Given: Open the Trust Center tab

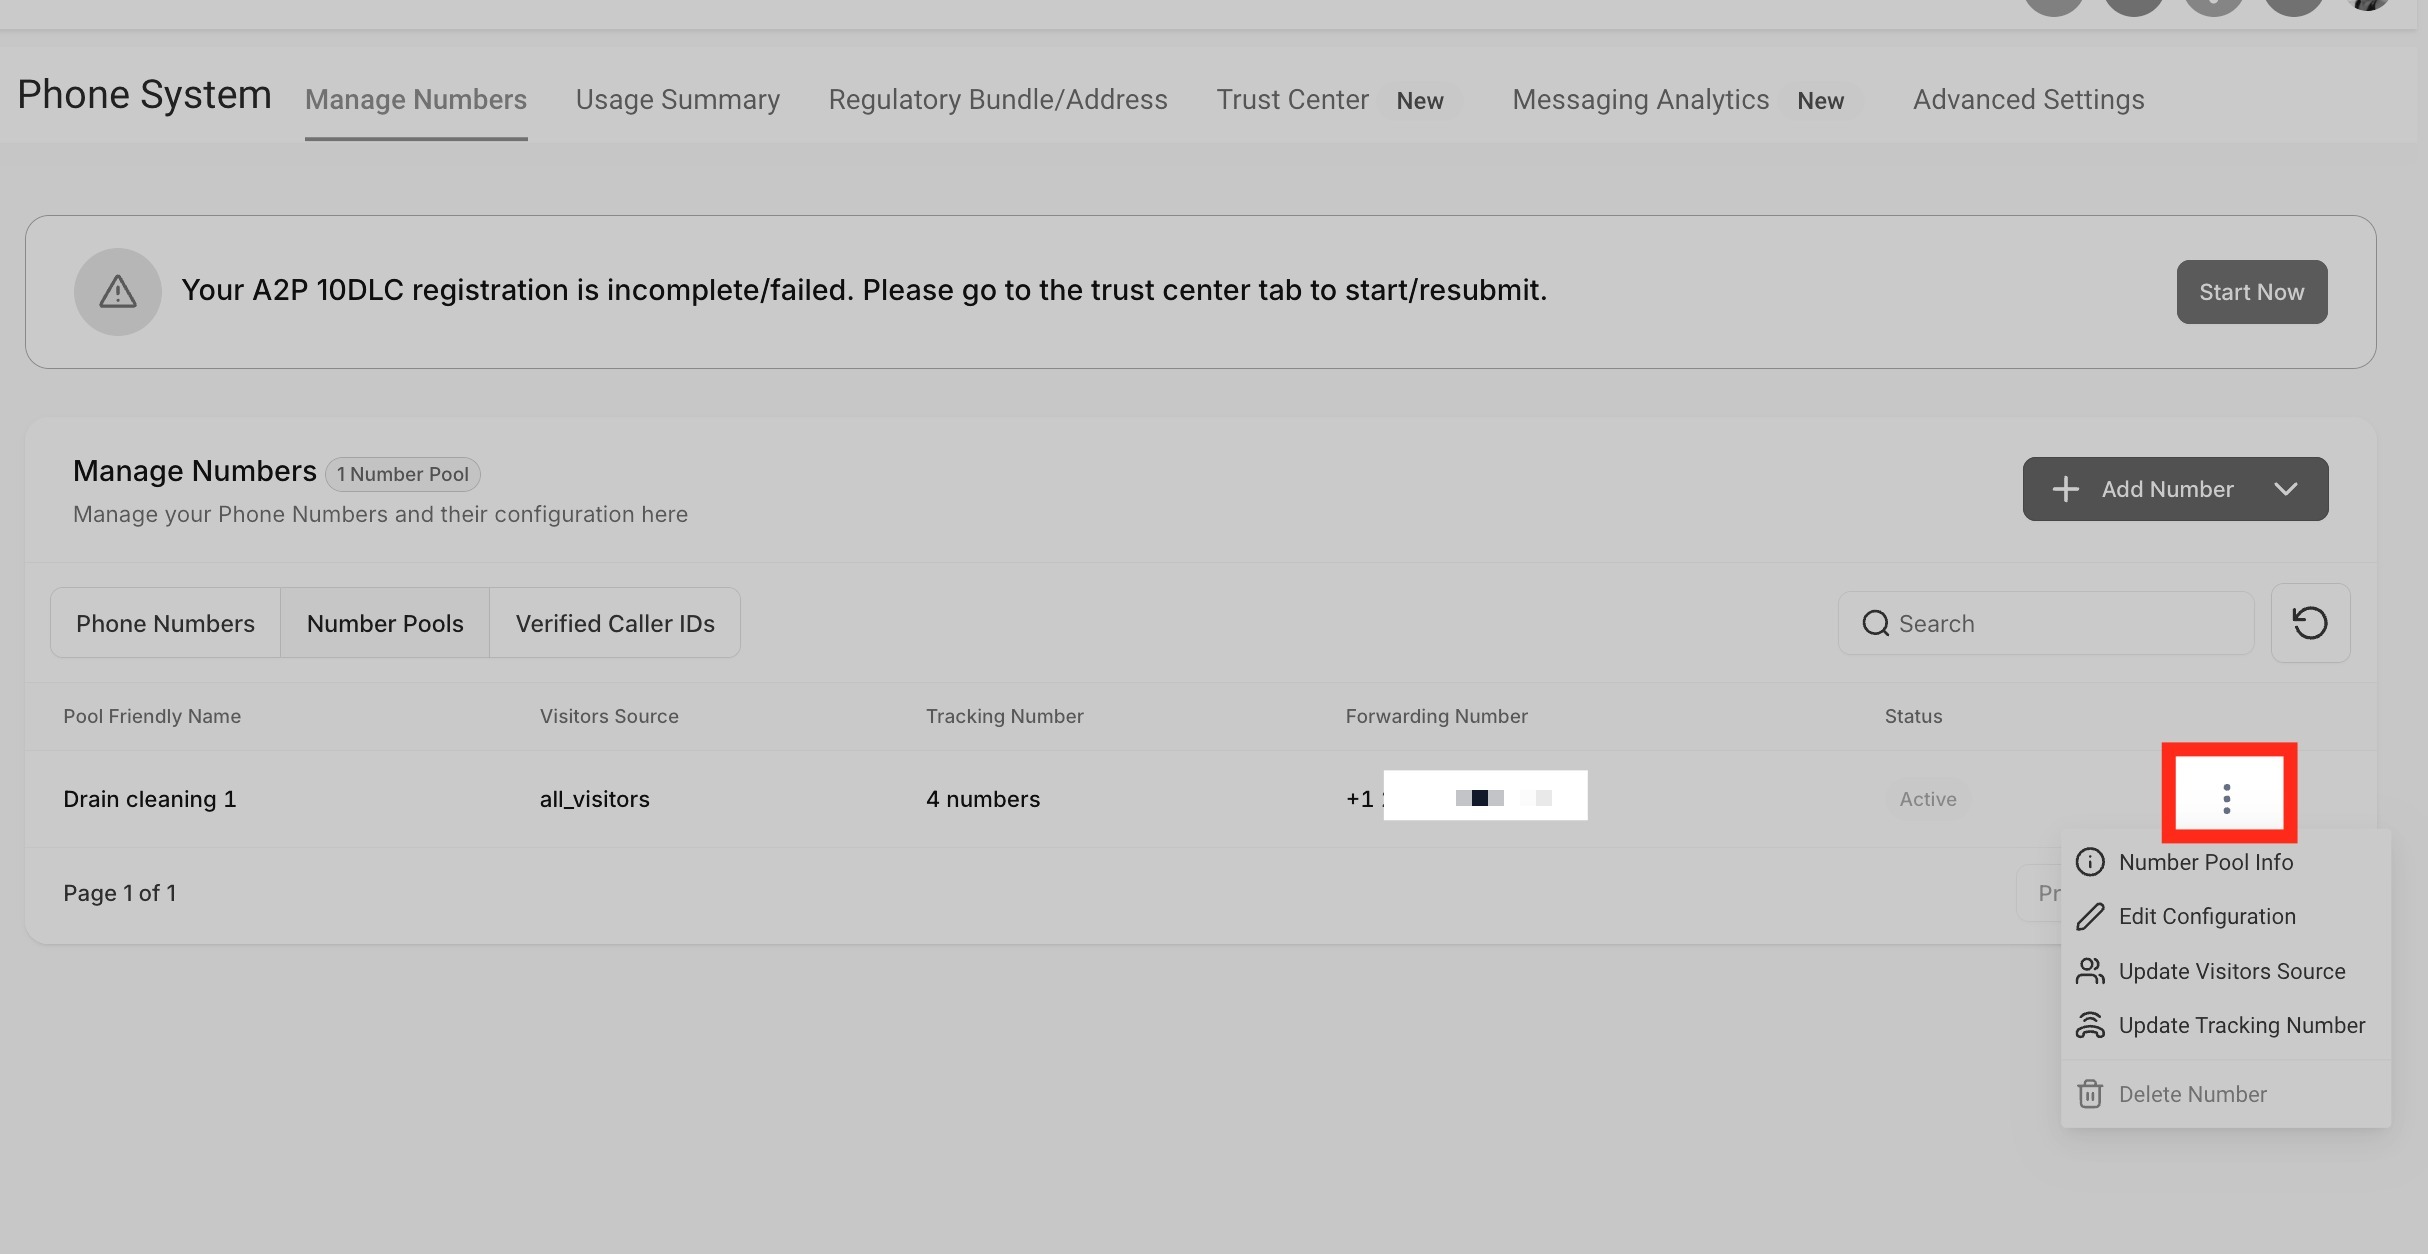Looking at the screenshot, I should point(1292,100).
